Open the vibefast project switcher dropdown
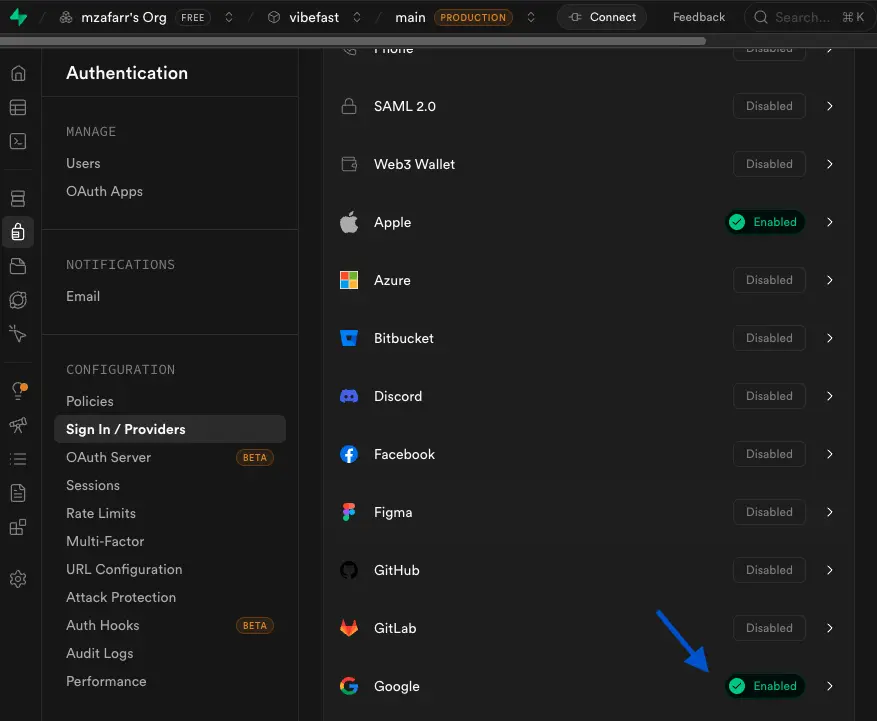Viewport: 877px width, 721px height. coord(357,17)
